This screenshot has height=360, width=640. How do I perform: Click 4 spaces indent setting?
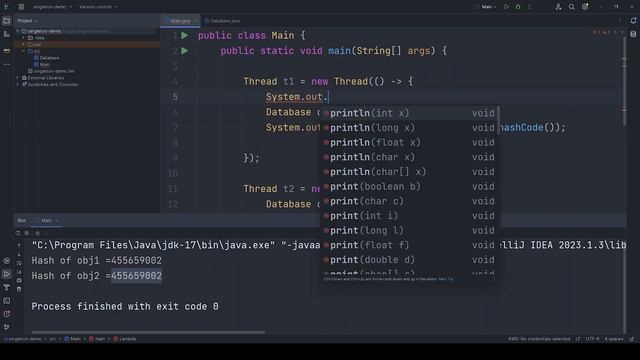click(614, 339)
